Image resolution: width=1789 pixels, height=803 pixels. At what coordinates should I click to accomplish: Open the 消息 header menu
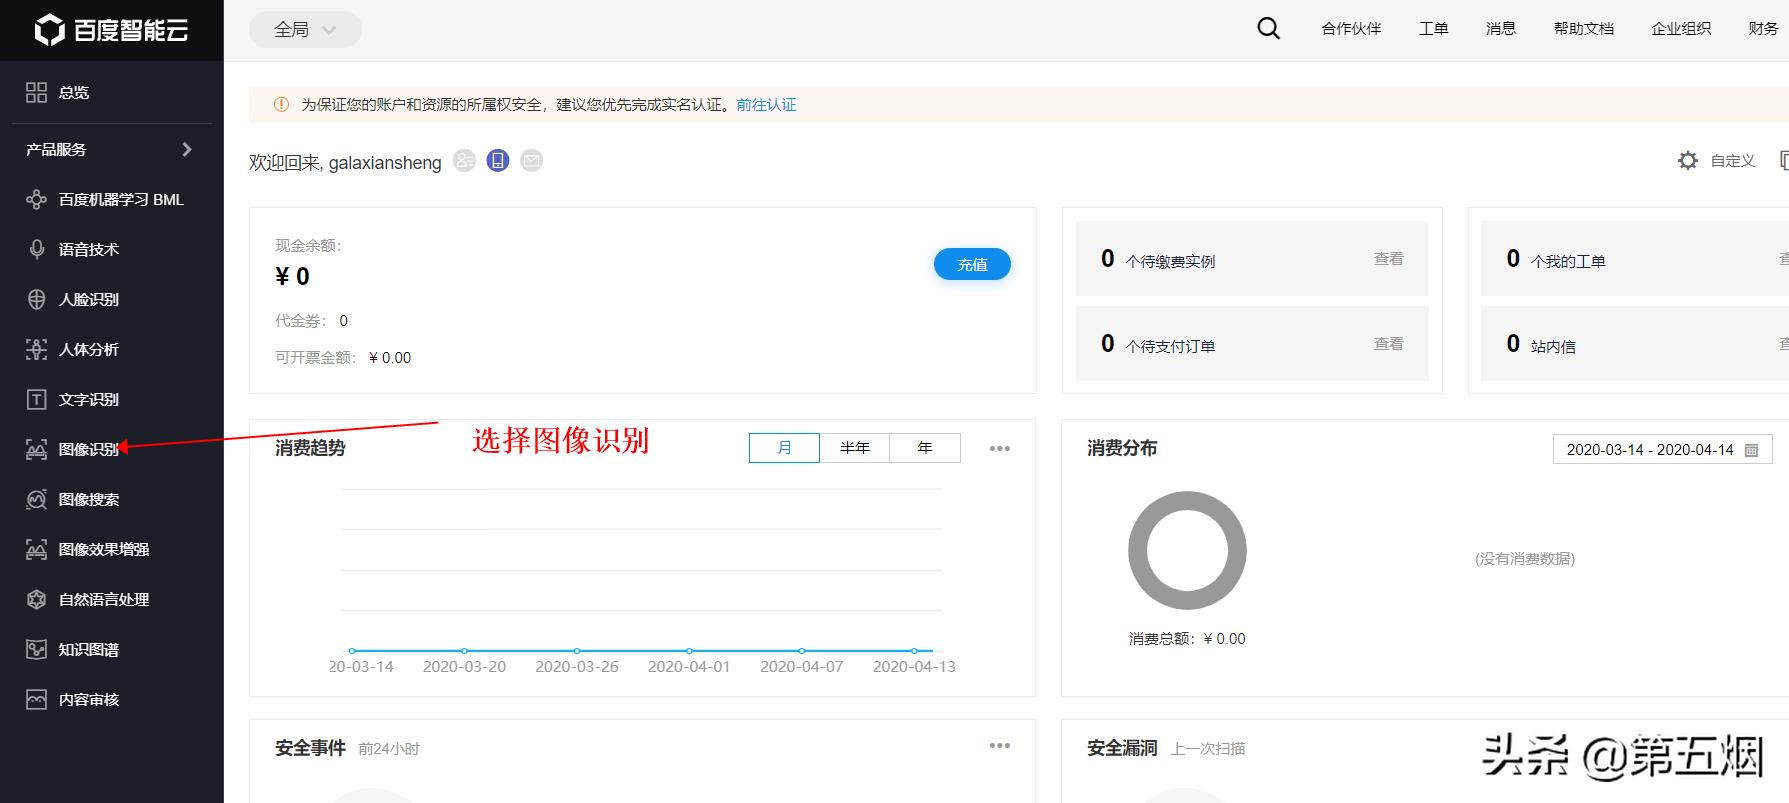coord(1501,28)
